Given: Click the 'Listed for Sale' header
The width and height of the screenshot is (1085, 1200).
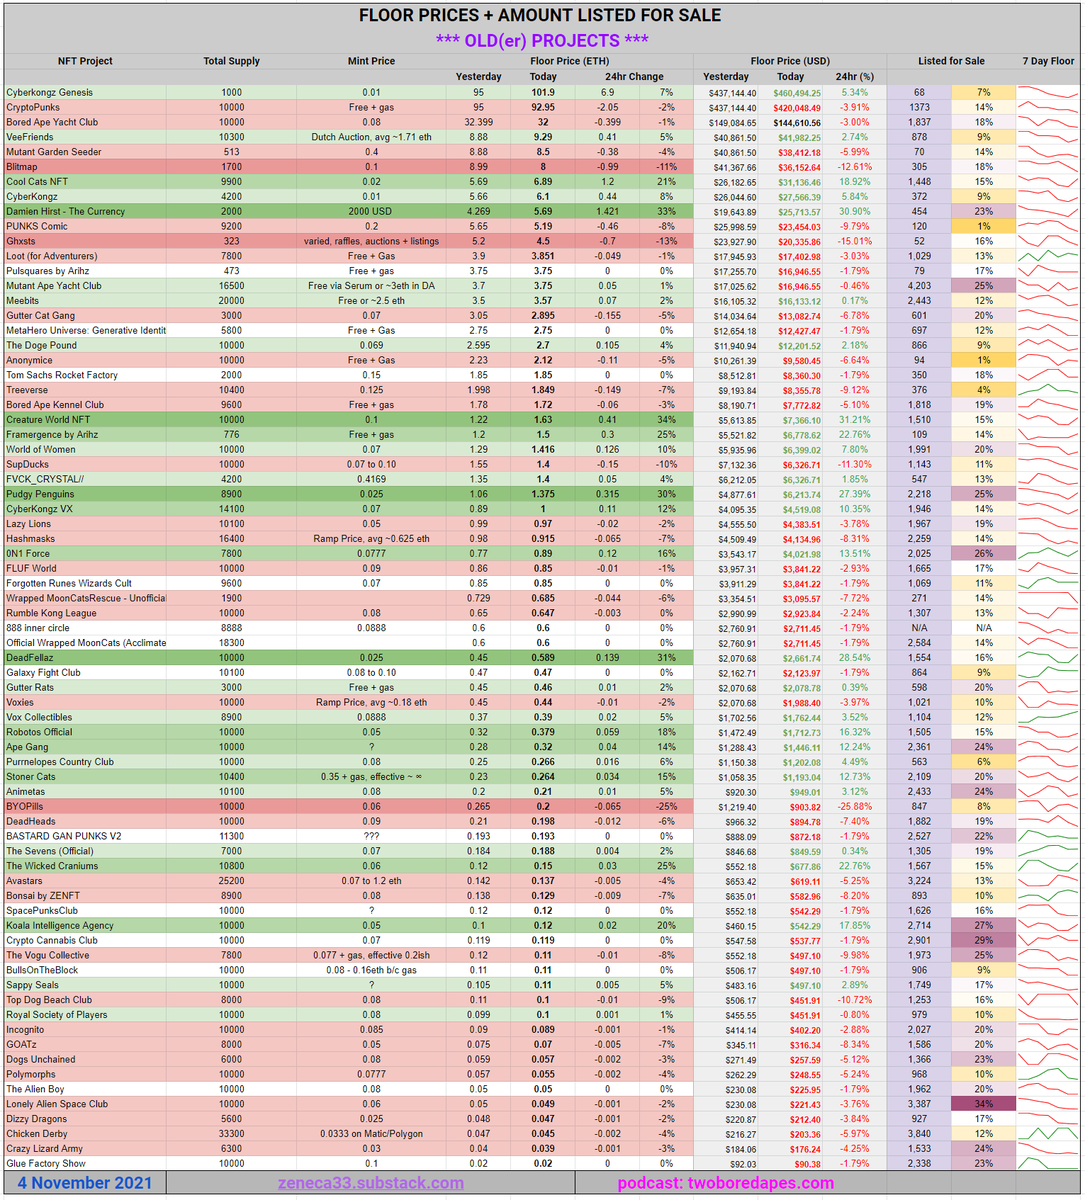Looking at the screenshot, I should [951, 61].
